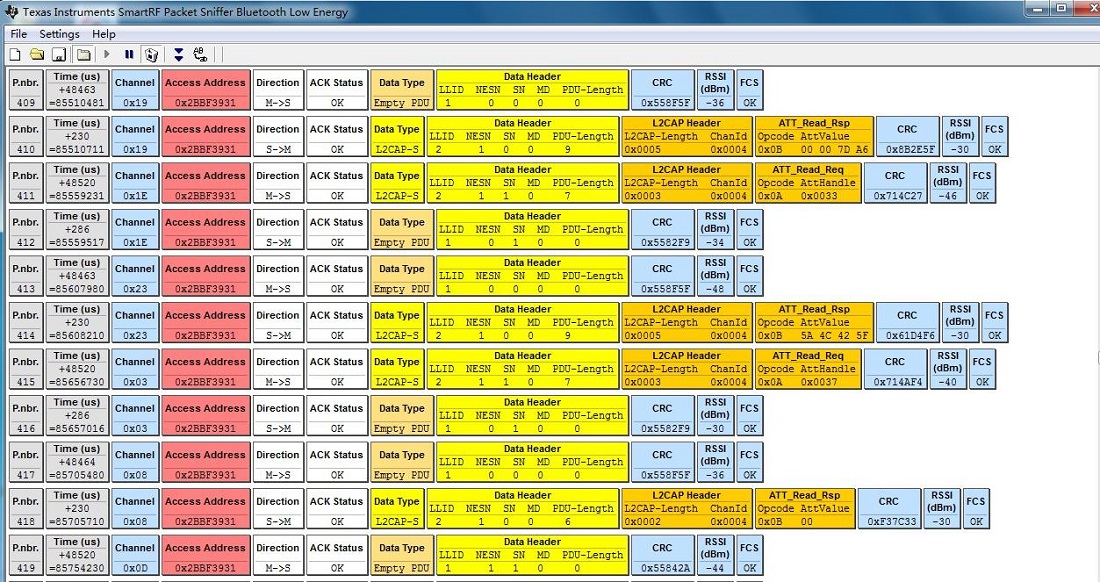
Task: Select the CRC field of packet 416
Action: pyautogui.click(x=662, y=416)
